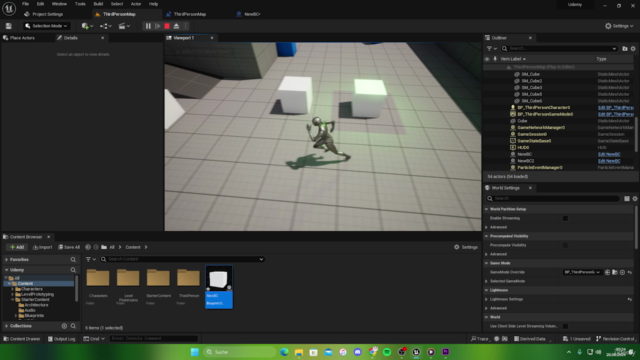Switch to the NewBC blueprint tab
Screen dimensions: 640x360
pyautogui.click(x=248, y=14)
